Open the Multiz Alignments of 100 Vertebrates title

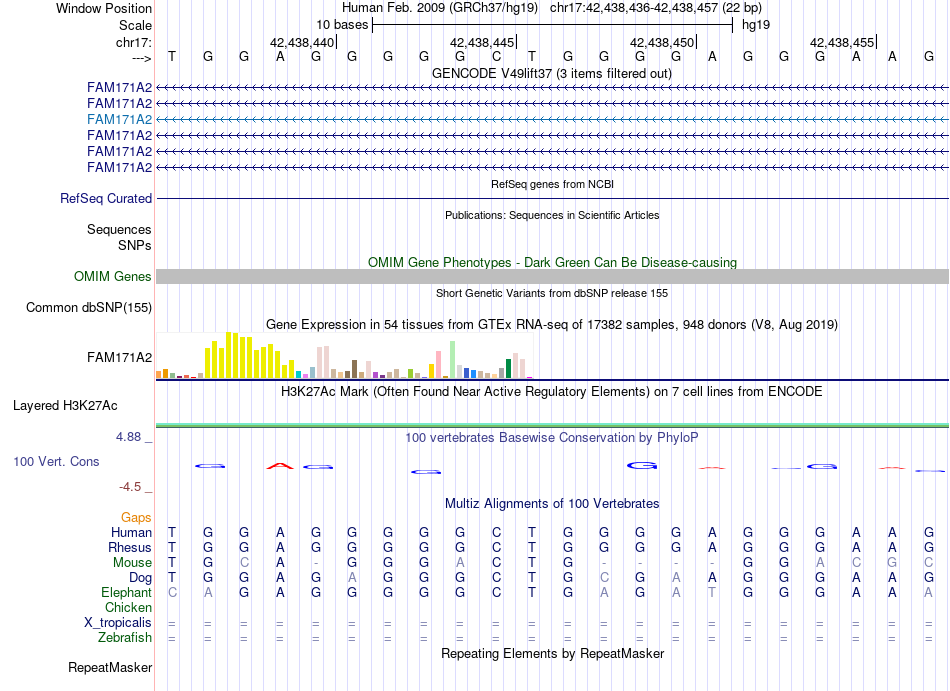552,503
